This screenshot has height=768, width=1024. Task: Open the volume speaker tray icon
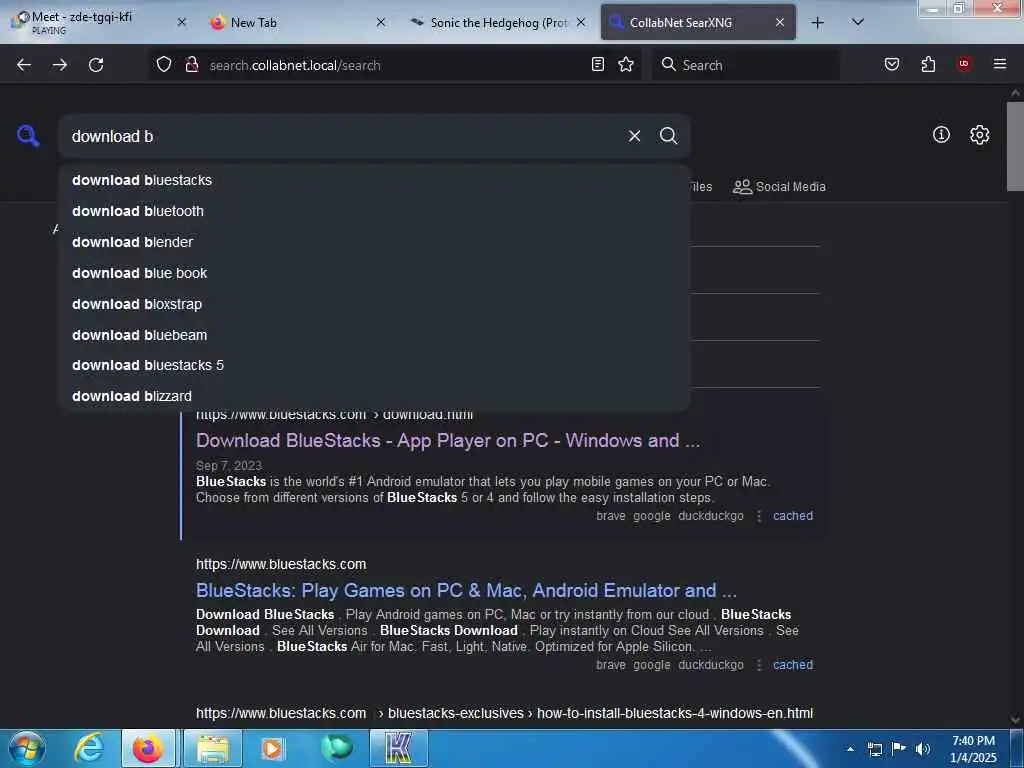(922, 749)
